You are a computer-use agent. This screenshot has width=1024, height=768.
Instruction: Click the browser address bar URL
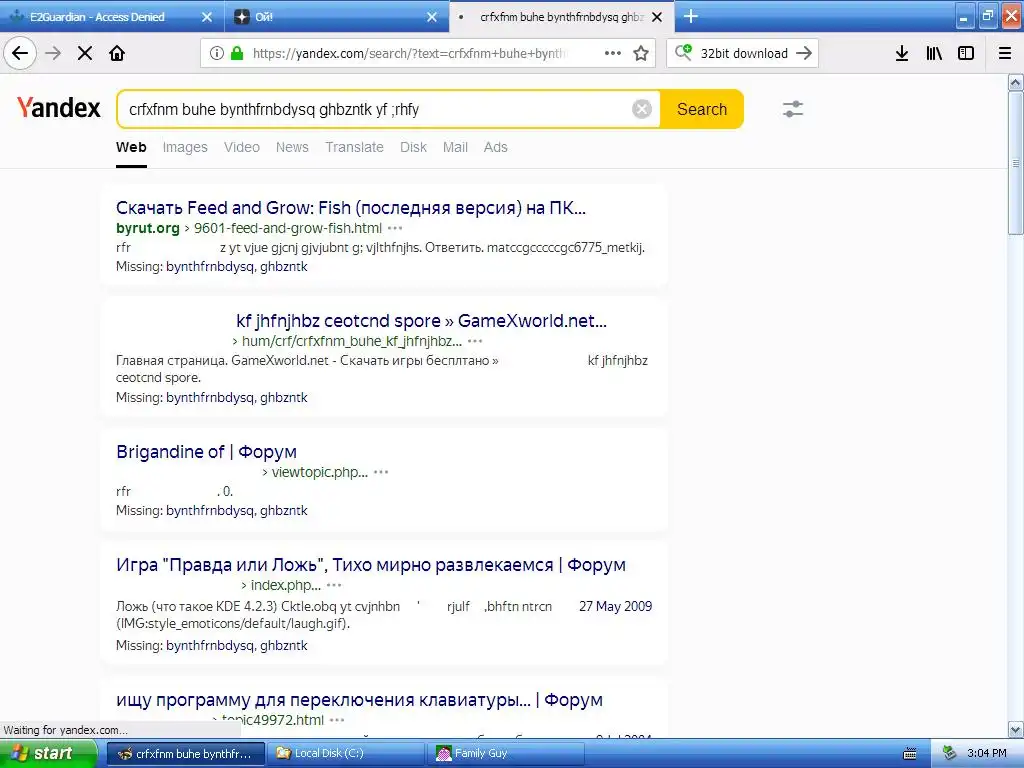point(408,53)
